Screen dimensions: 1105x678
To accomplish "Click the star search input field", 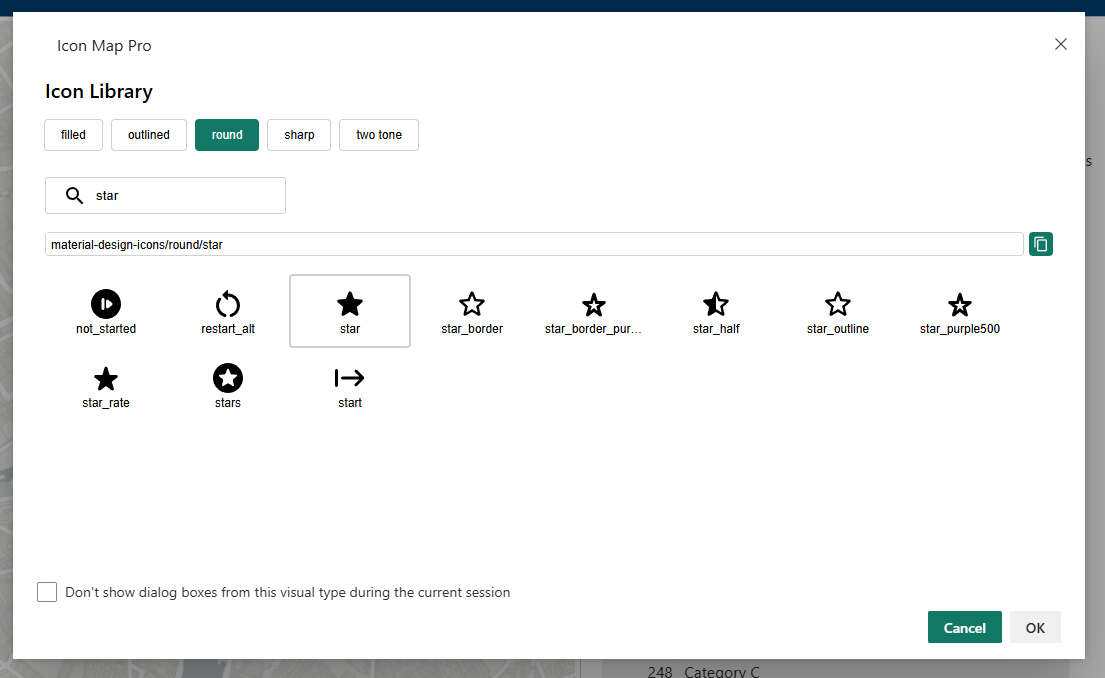I will point(165,195).
